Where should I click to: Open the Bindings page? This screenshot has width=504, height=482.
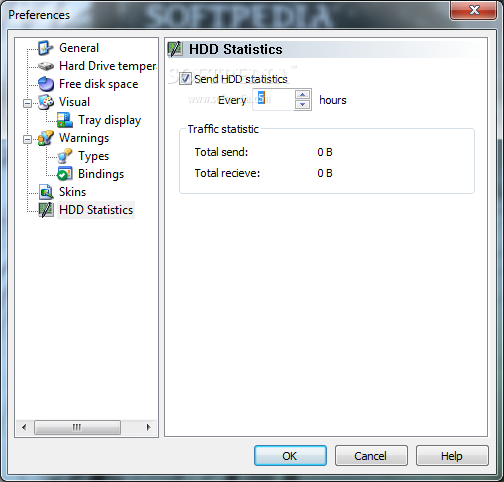coord(101,174)
